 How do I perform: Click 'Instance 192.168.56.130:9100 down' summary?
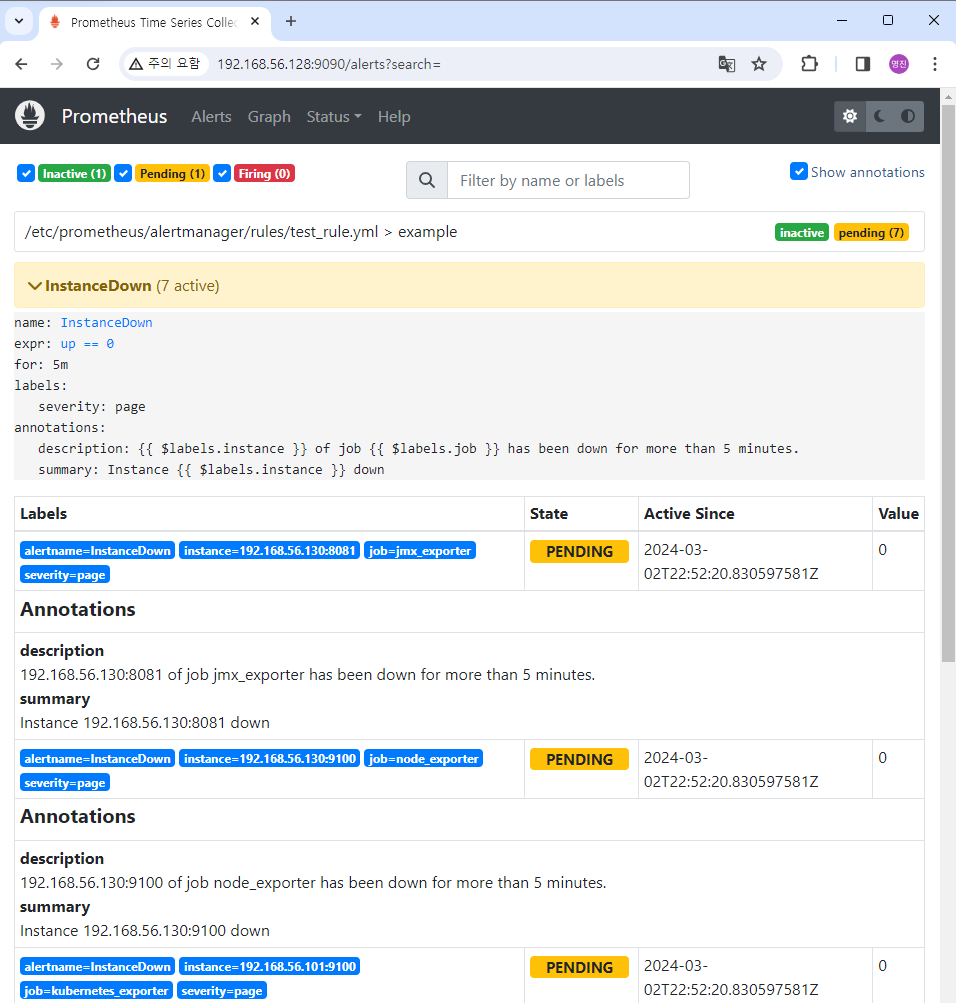coord(145,931)
